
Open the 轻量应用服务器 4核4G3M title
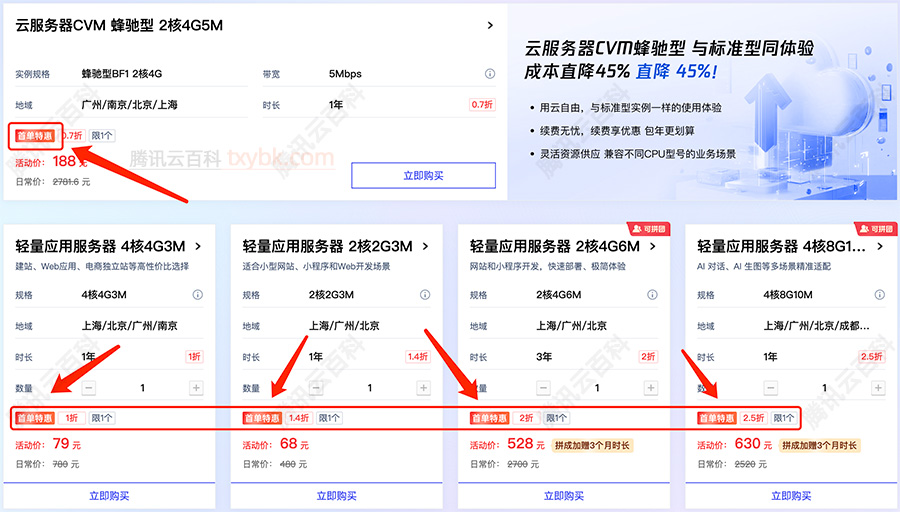[x=100, y=246]
